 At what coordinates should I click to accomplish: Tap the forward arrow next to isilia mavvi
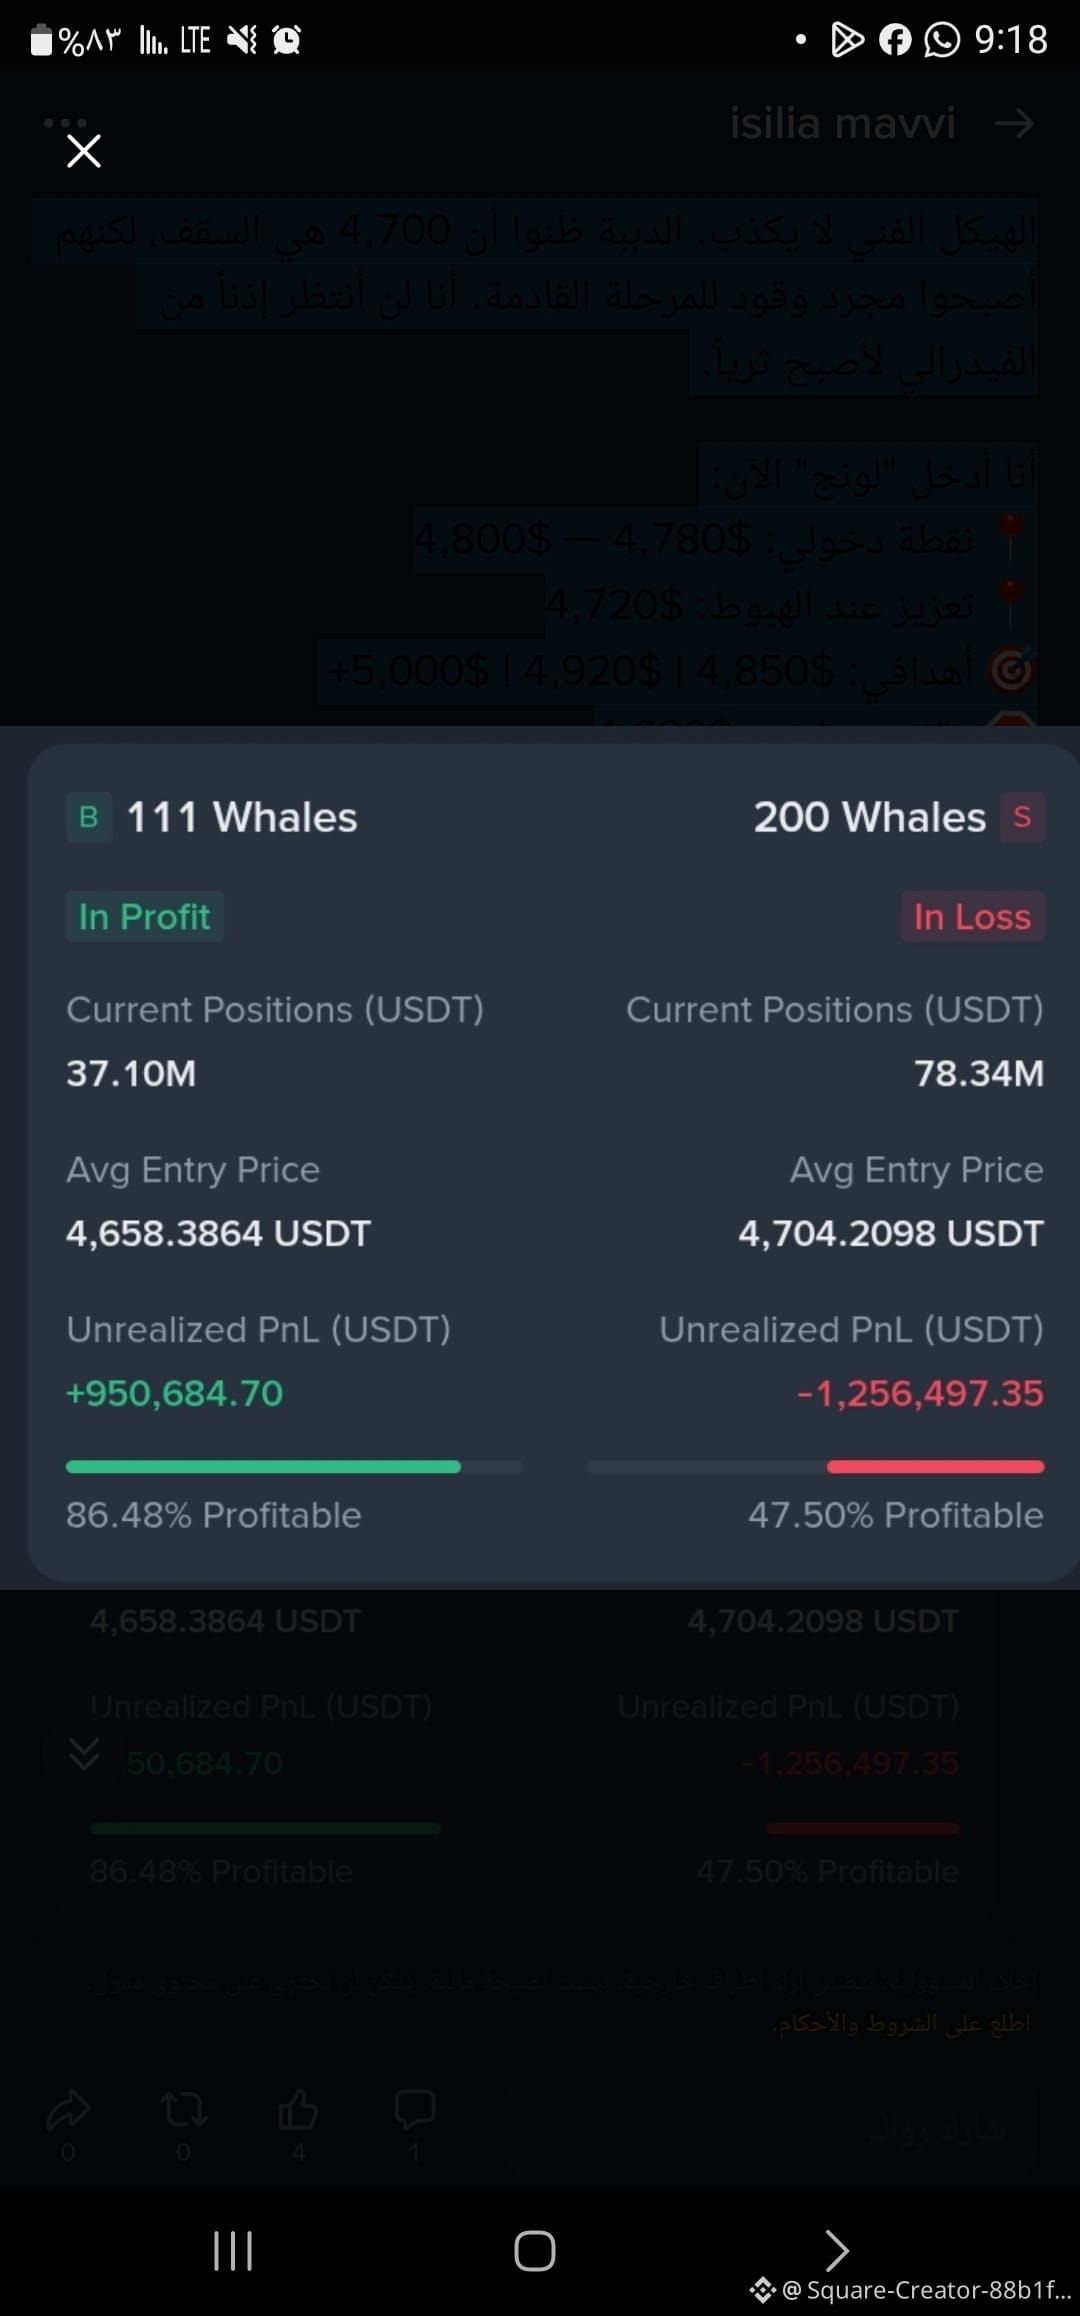1014,124
